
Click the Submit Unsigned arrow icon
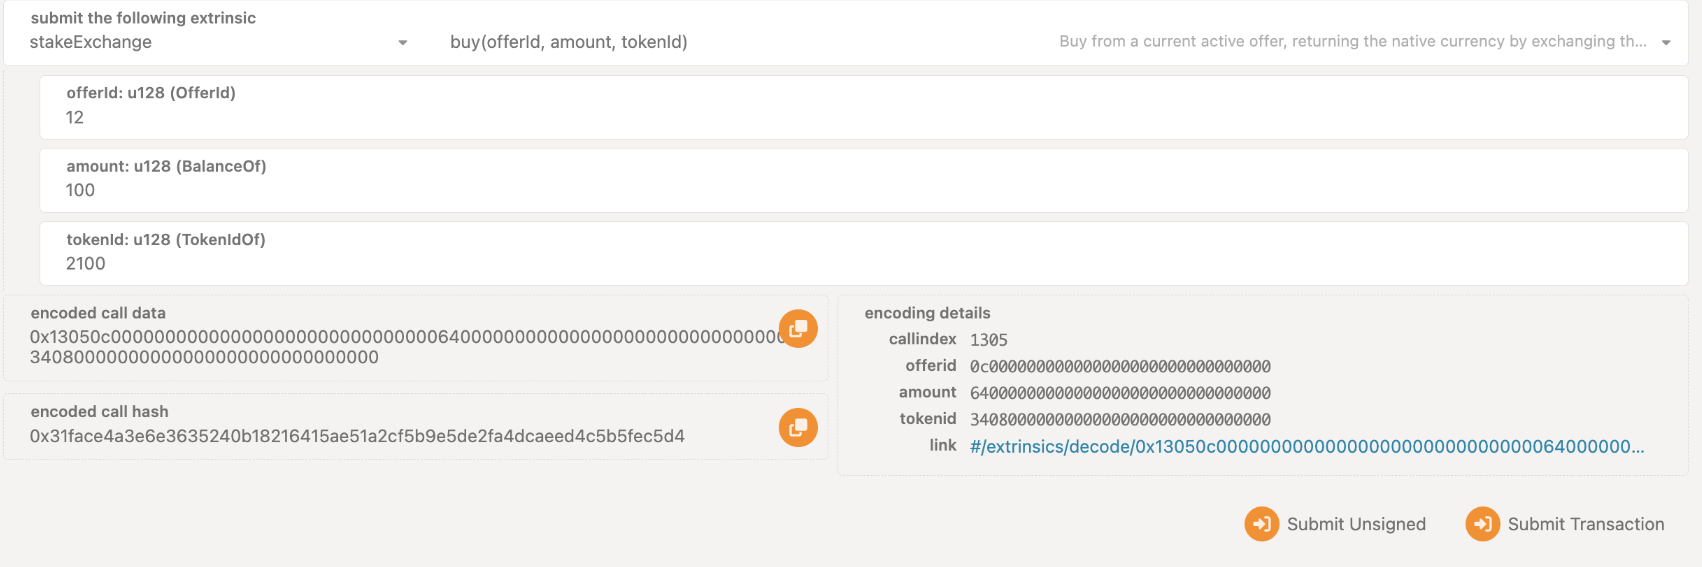1261,524
